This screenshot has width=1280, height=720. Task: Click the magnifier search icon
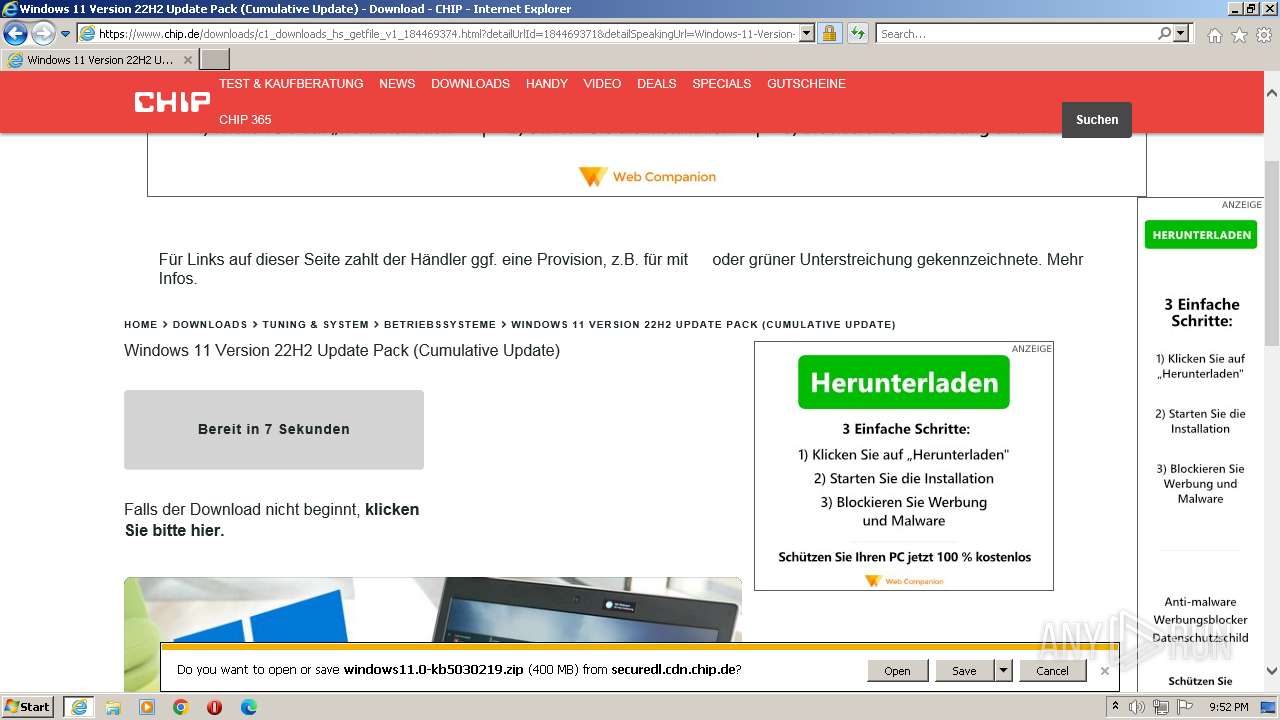click(1164, 33)
